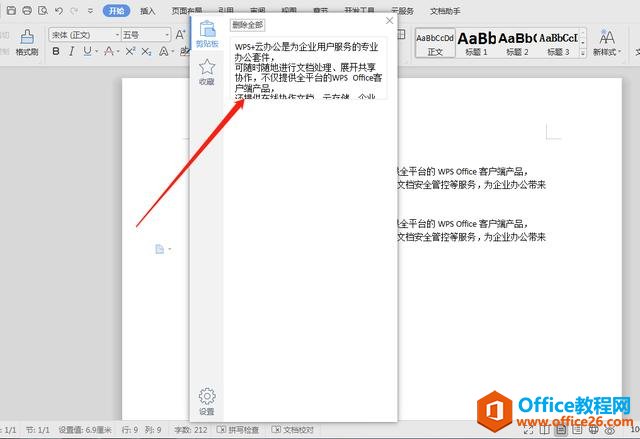
Task: Switch to reading layout view icon
Action: (x=544, y=430)
